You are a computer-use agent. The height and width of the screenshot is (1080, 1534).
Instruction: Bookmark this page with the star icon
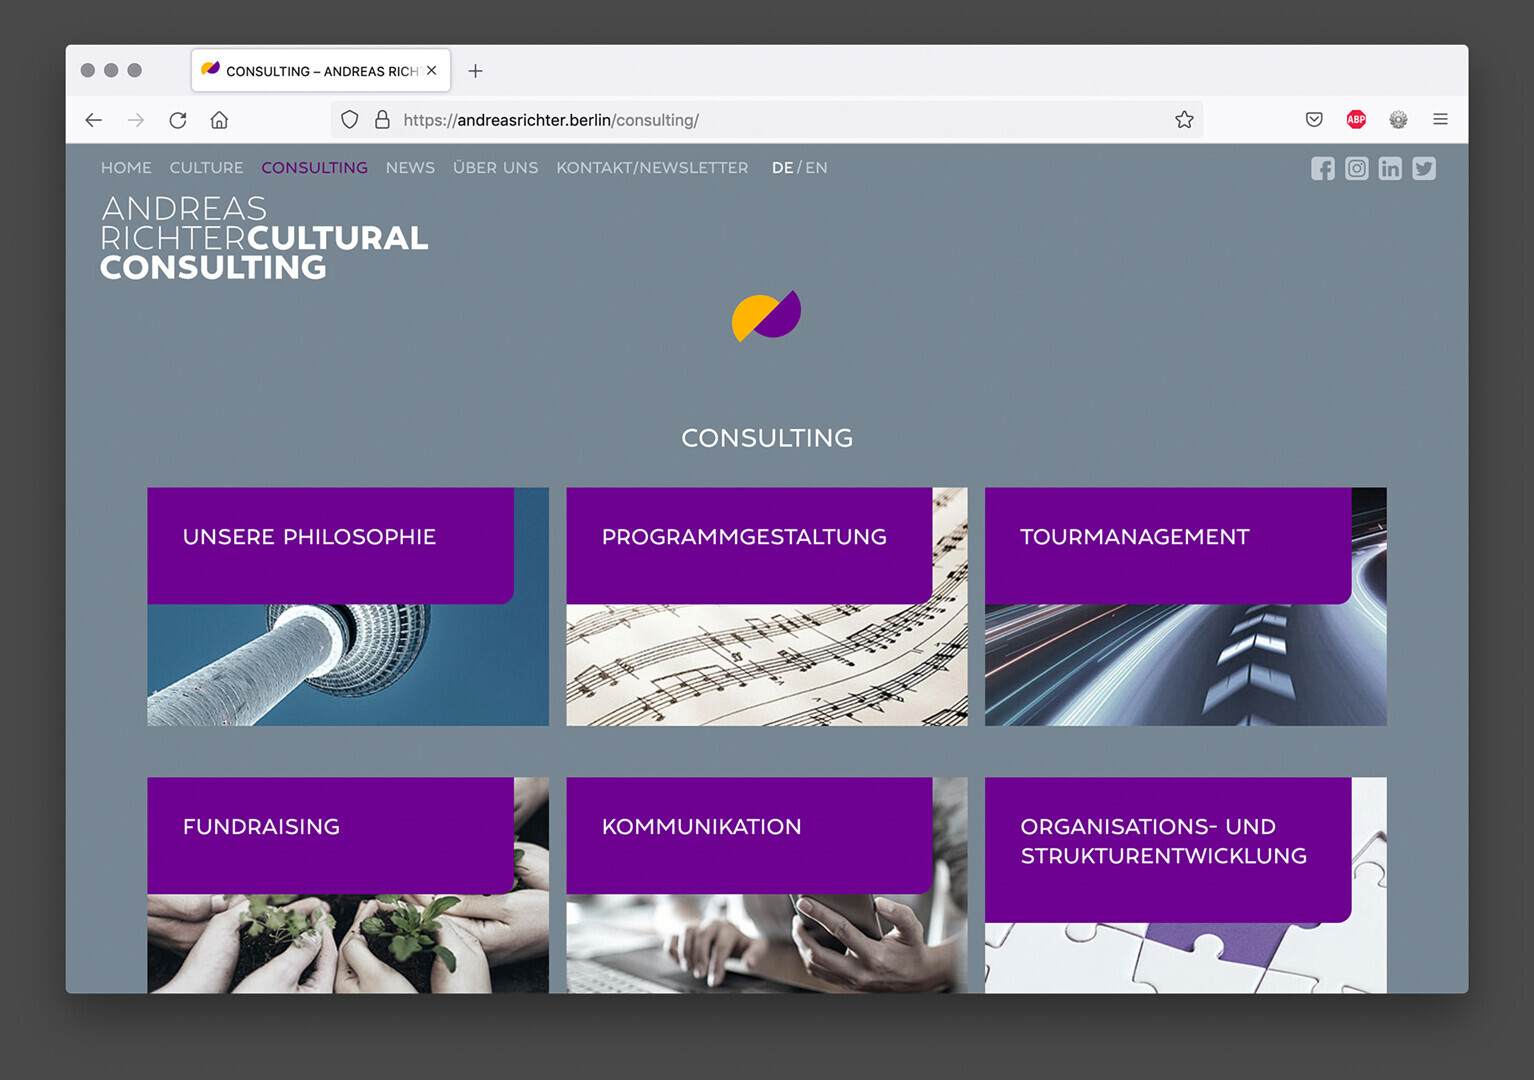(1184, 120)
